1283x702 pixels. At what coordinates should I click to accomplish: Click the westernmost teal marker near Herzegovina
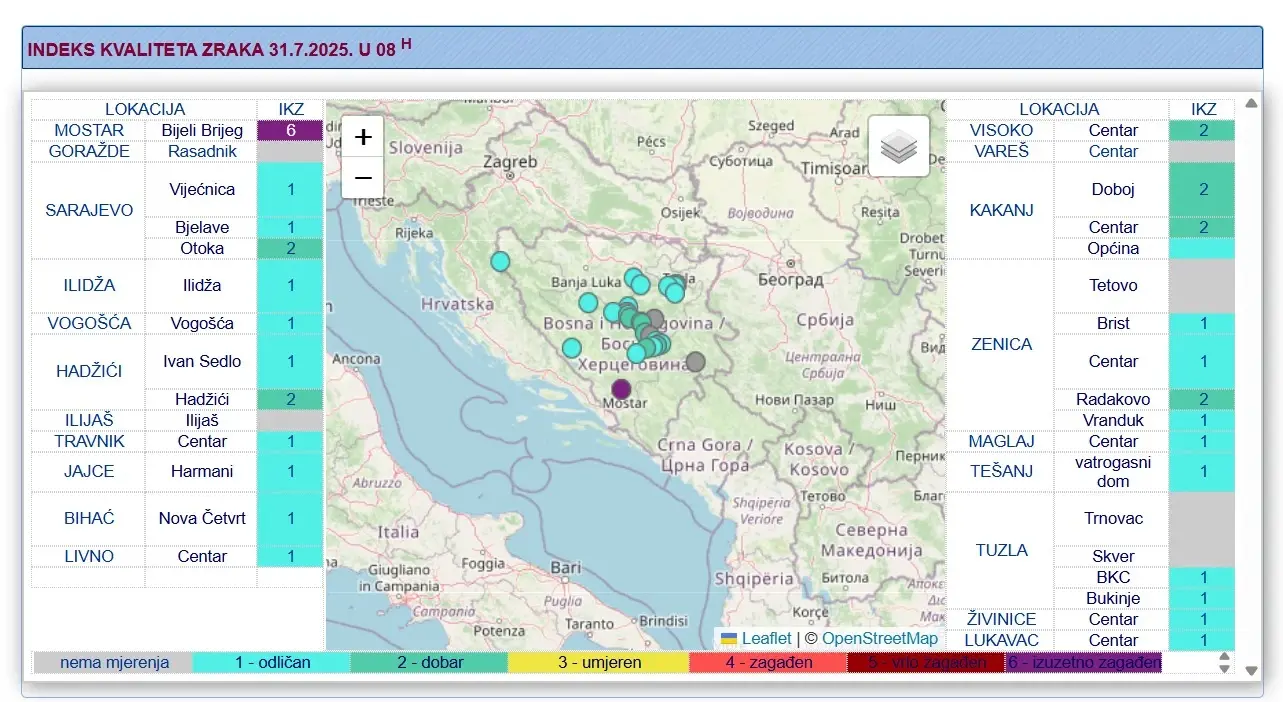pyautogui.click(x=571, y=347)
